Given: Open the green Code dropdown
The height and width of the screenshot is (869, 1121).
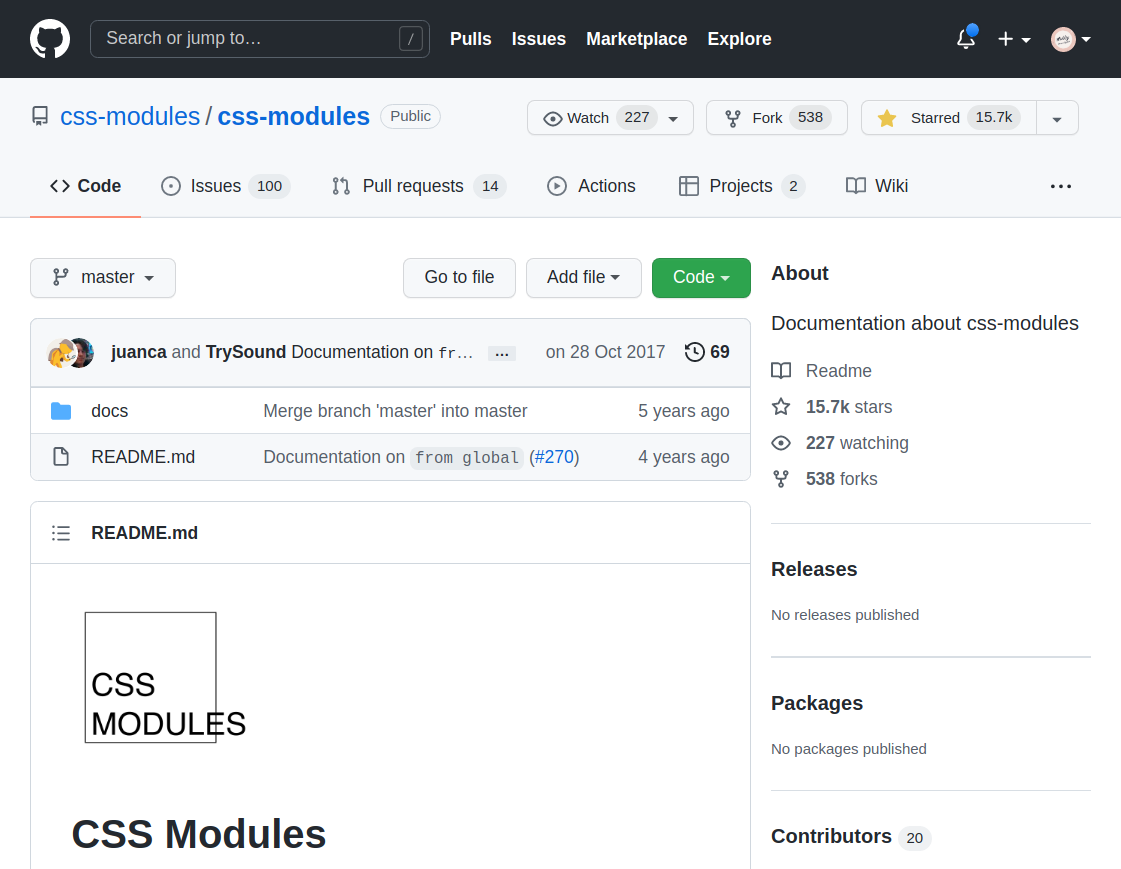Looking at the screenshot, I should pos(701,278).
